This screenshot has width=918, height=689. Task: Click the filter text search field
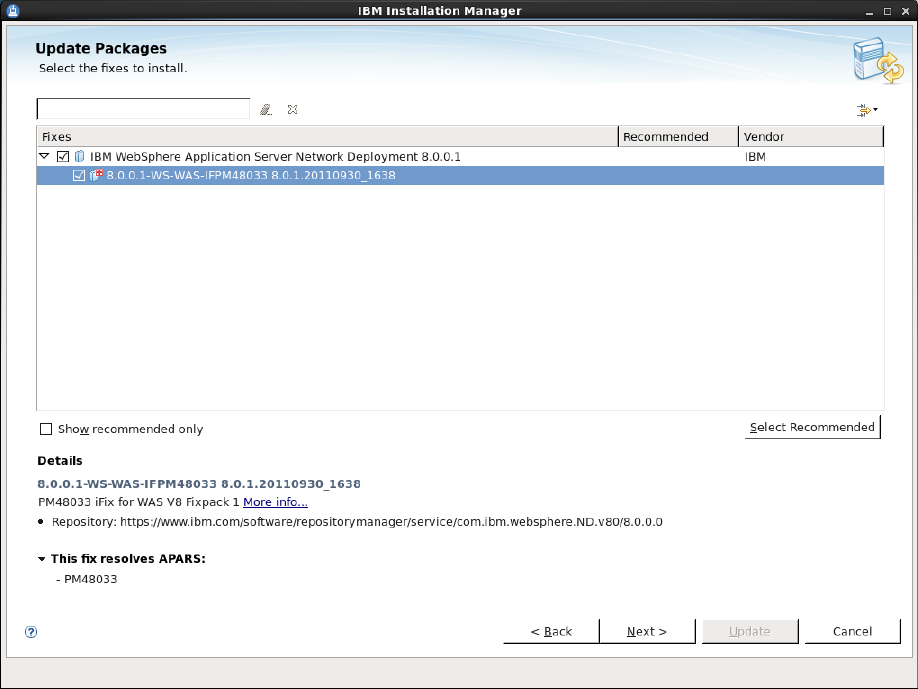pos(143,109)
